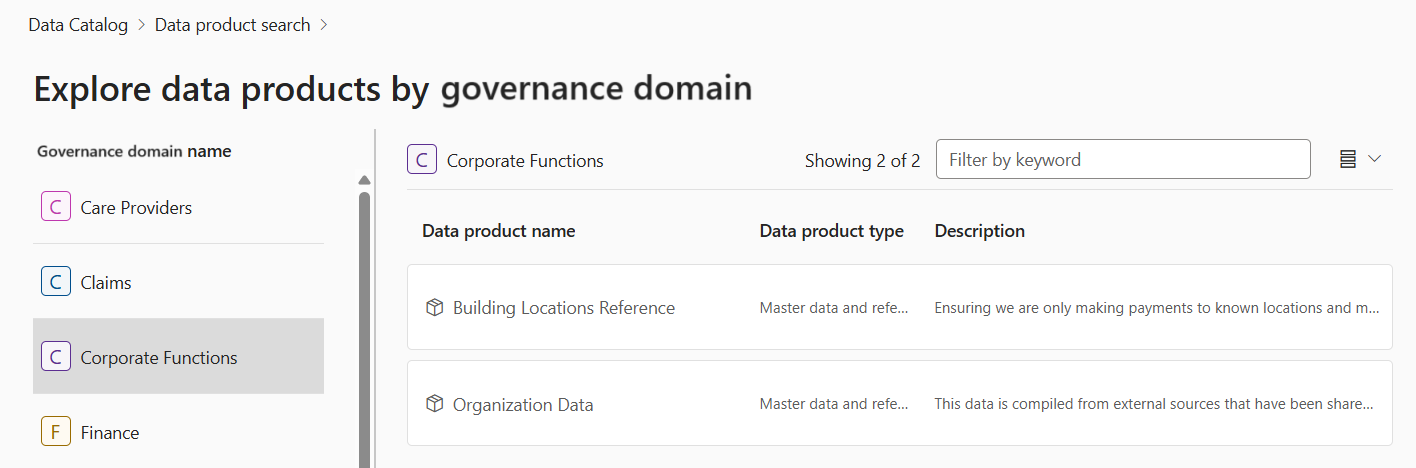
Task: Sort by Data product name column header
Action: pyautogui.click(x=498, y=231)
